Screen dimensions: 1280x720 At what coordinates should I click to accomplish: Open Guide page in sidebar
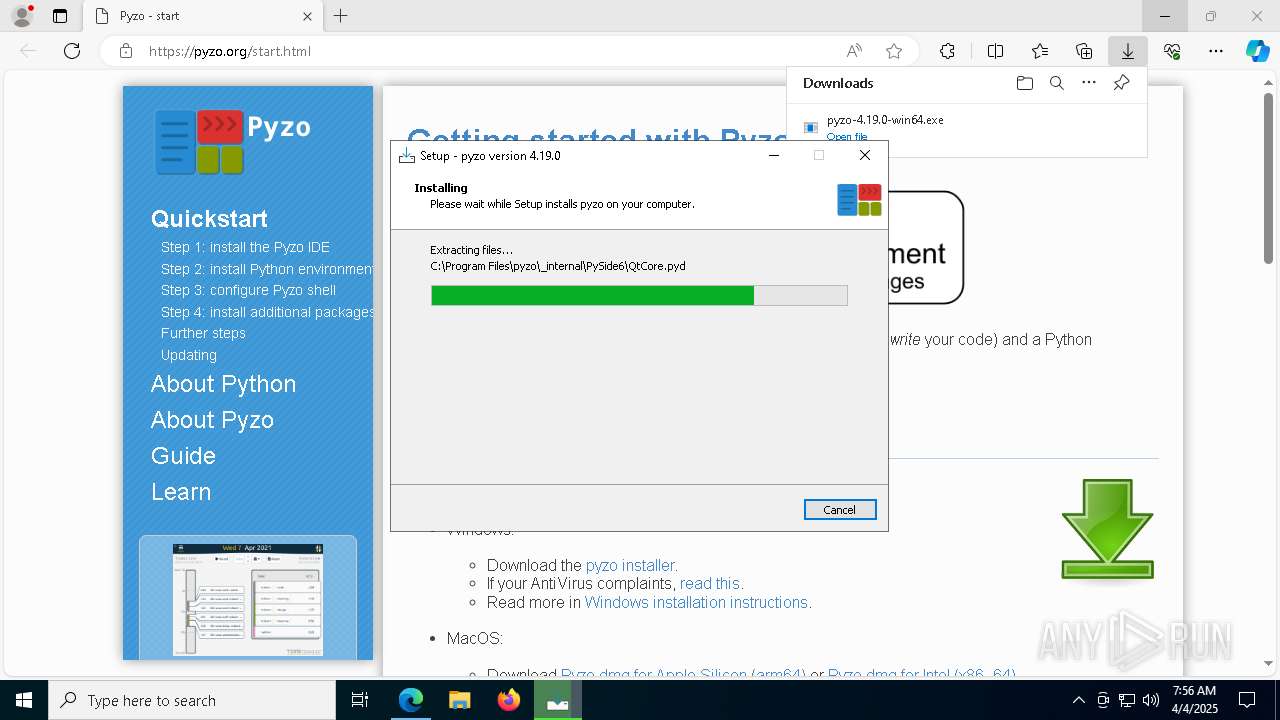point(183,456)
